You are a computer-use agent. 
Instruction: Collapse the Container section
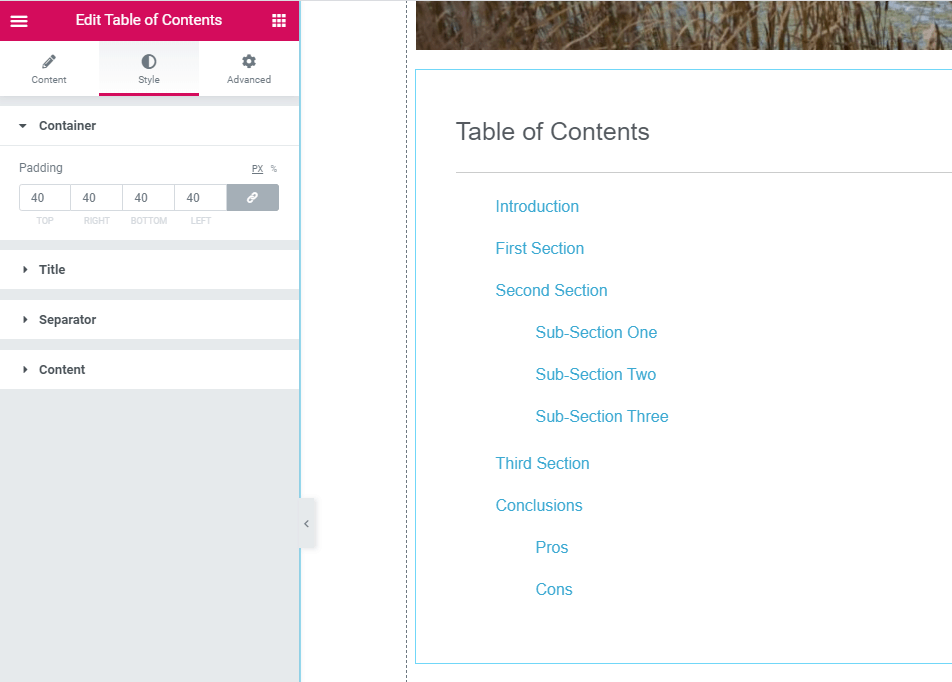click(x=67, y=126)
